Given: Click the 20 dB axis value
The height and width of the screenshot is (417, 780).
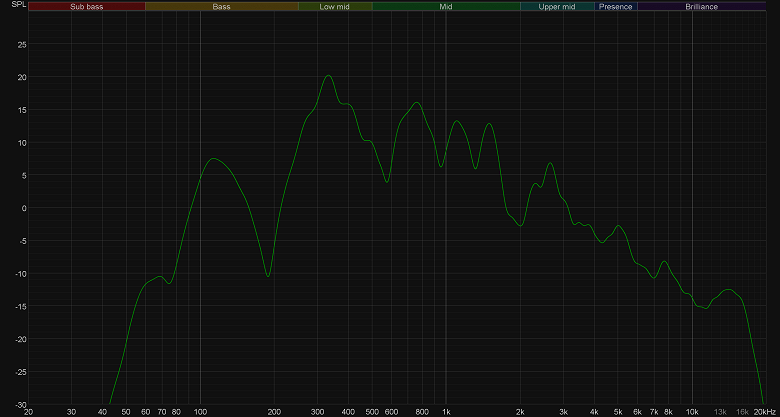Looking at the screenshot, I should pyautogui.click(x=22, y=77).
